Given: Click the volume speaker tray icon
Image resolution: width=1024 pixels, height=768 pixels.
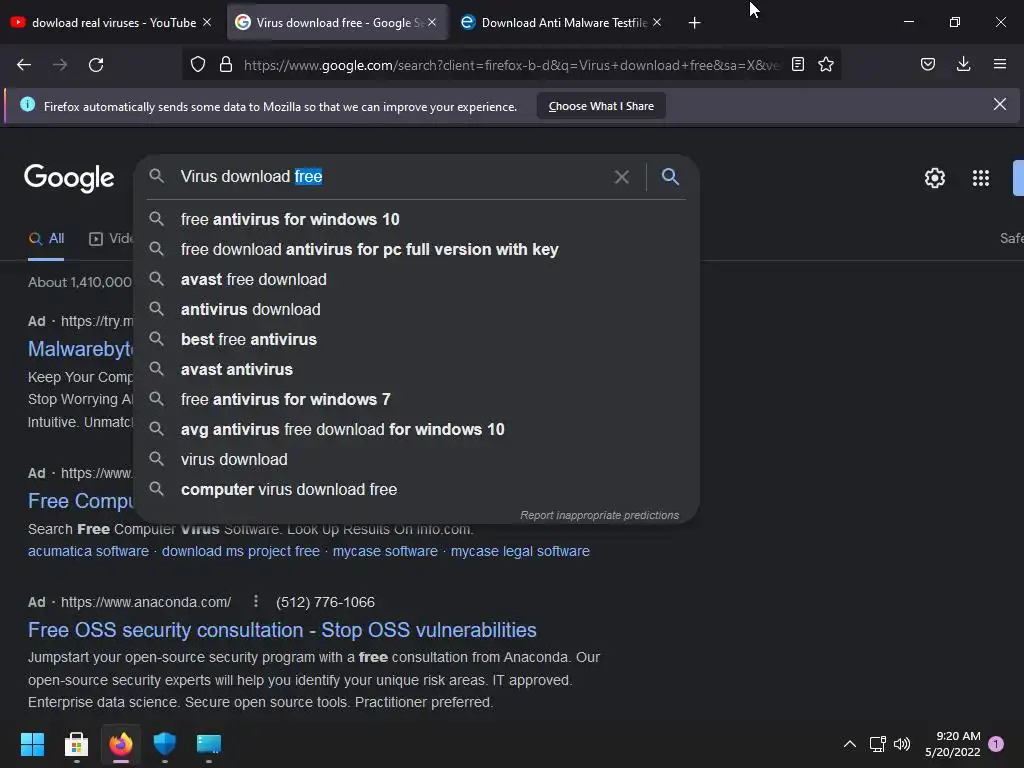Looking at the screenshot, I should 902,744.
